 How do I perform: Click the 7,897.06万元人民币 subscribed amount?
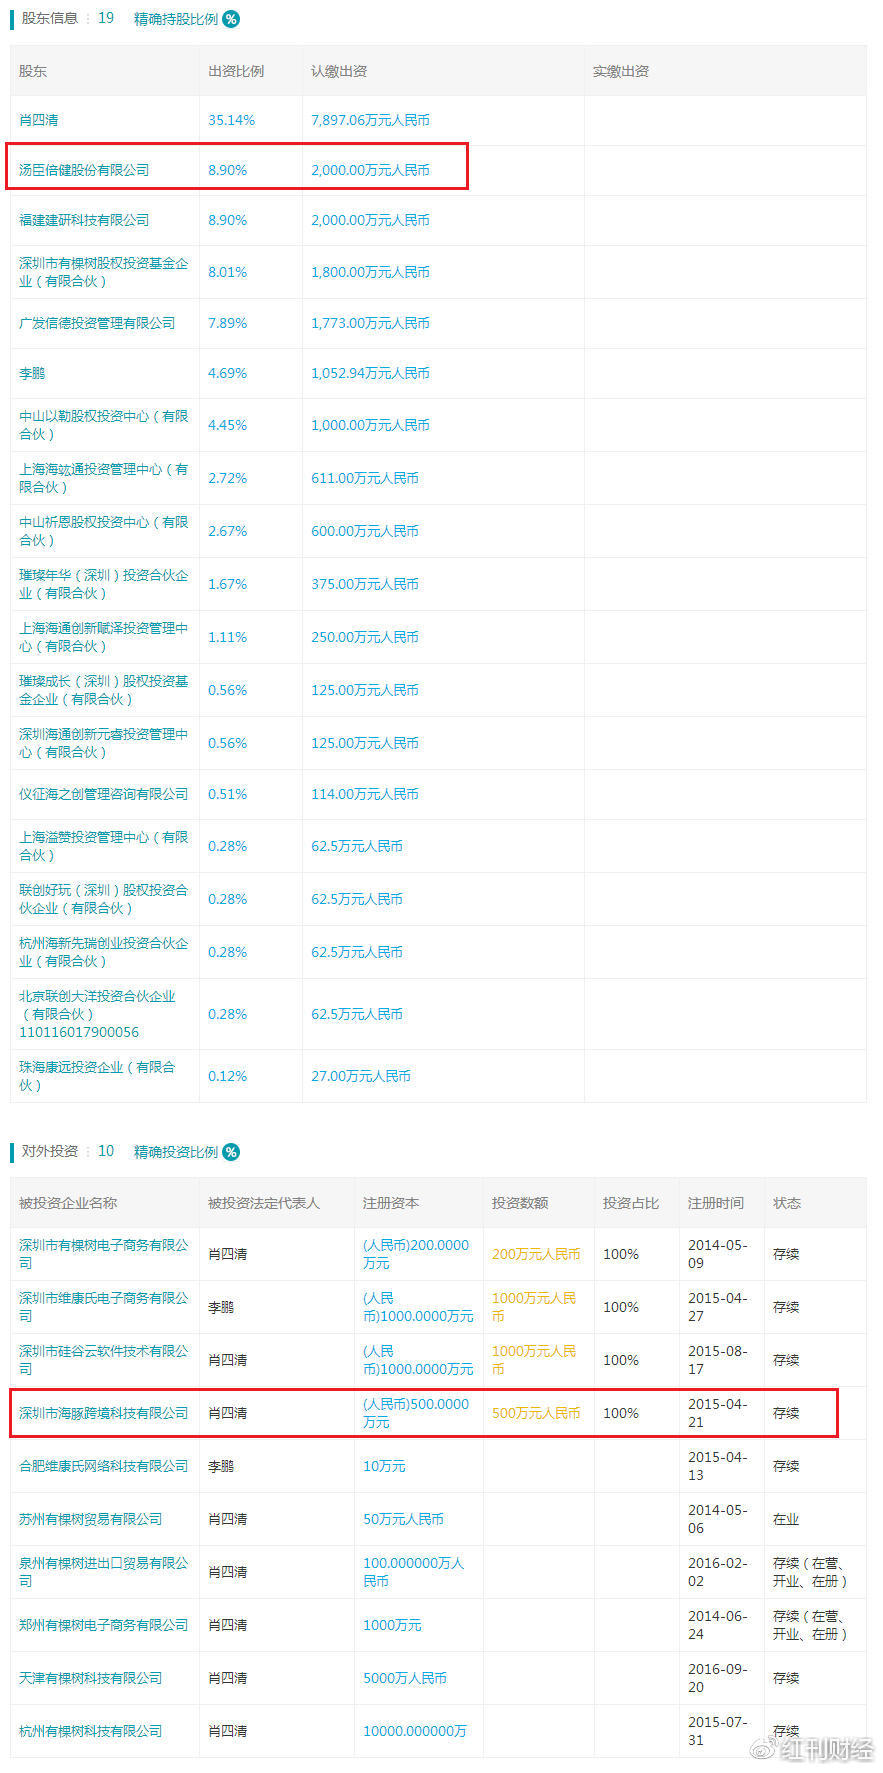pyautogui.click(x=370, y=120)
